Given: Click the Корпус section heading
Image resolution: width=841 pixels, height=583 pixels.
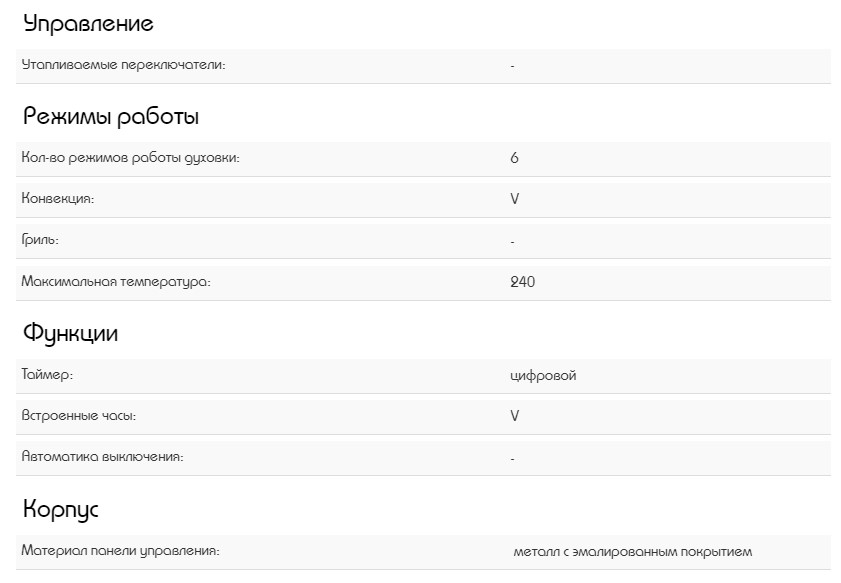Looking at the screenshot, I should pos(61,509).
